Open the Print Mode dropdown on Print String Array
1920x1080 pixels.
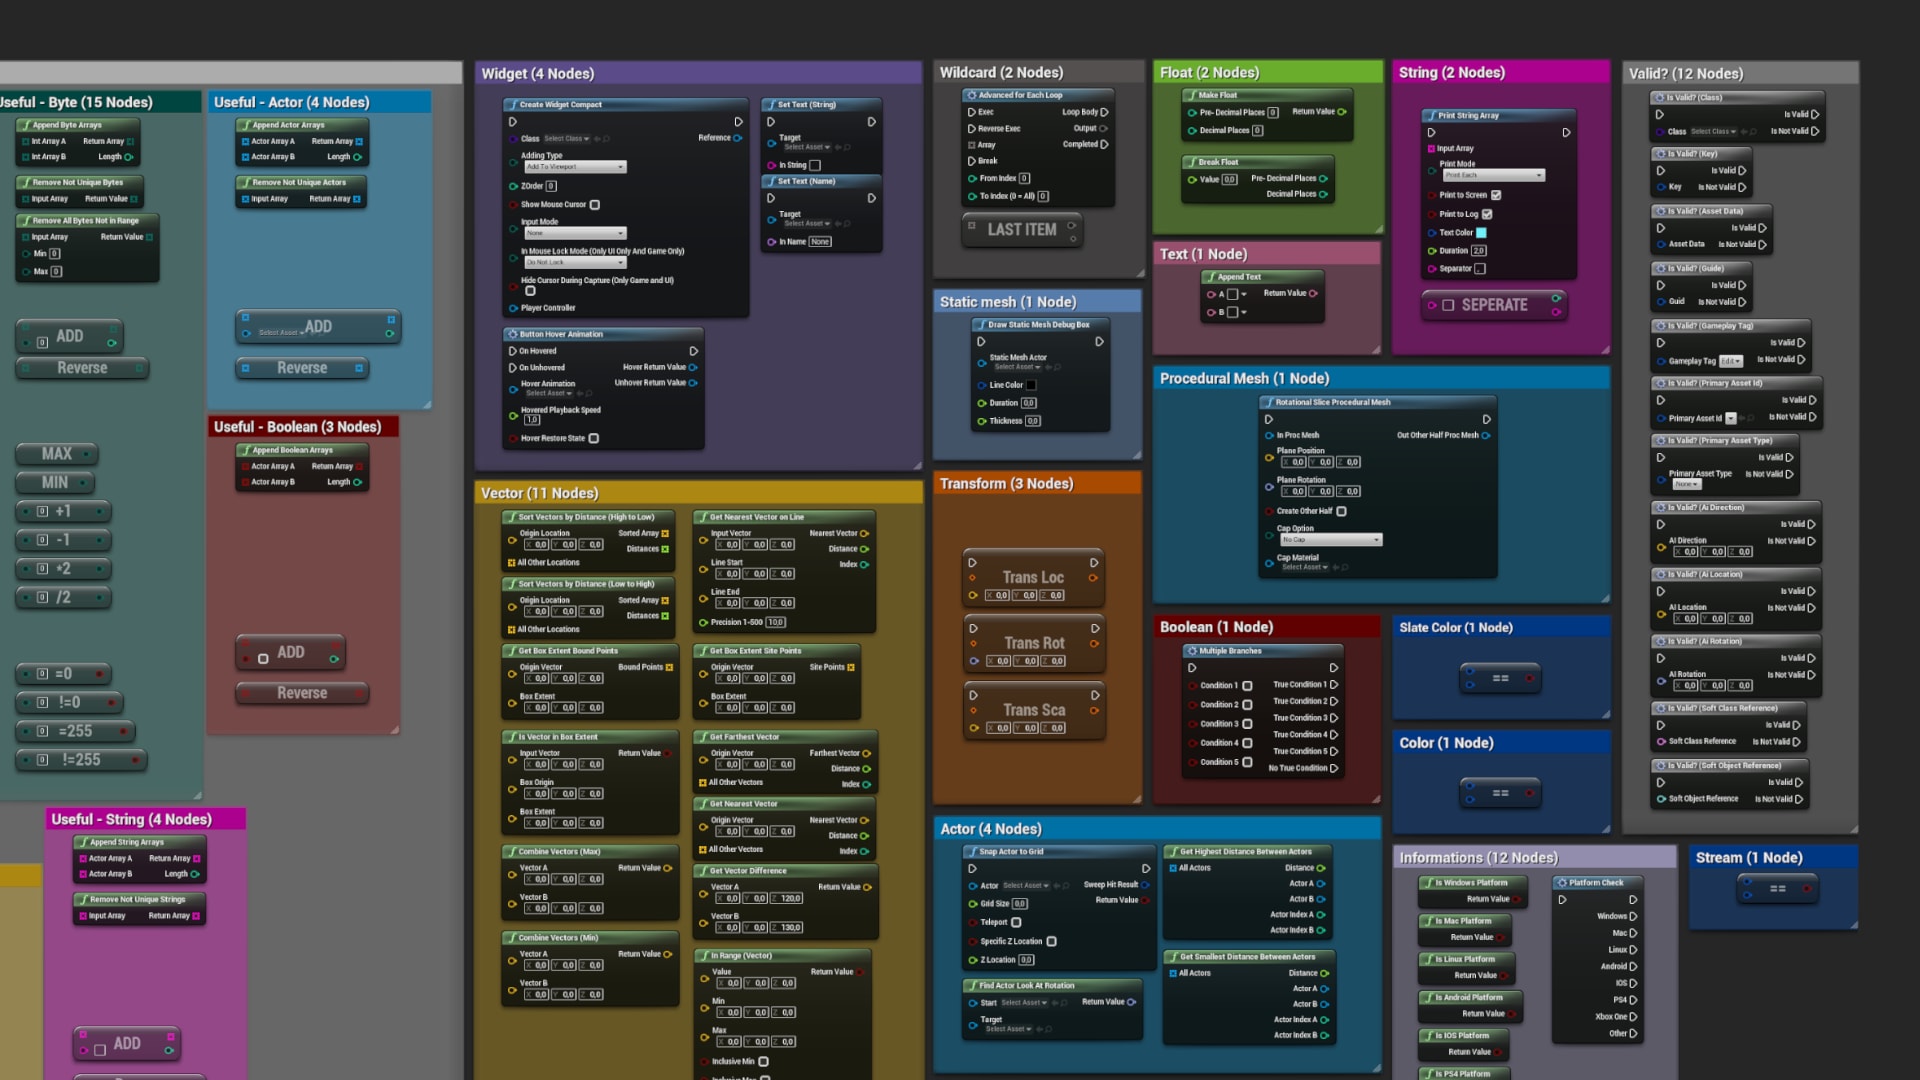(x=1494, y=175)
